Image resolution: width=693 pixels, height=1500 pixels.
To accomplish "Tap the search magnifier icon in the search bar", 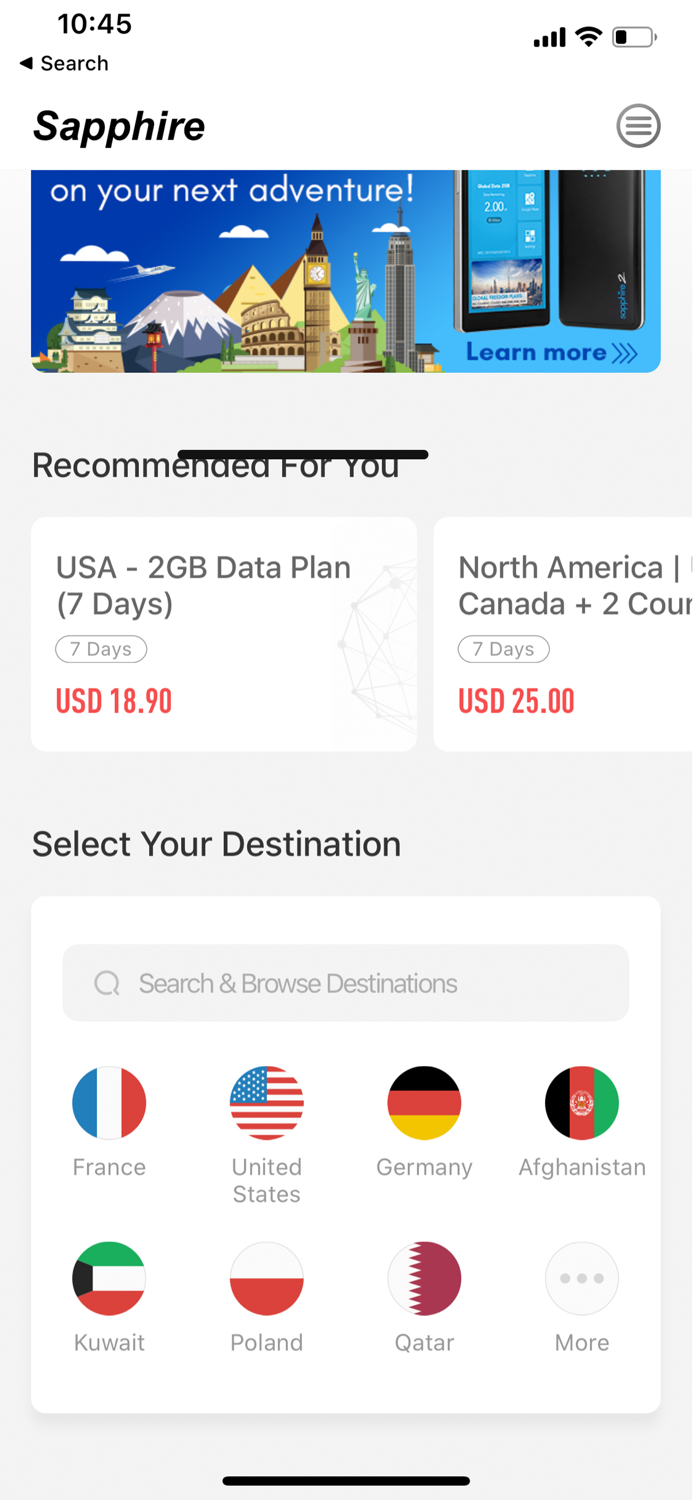I will click(x=106, y=983).
